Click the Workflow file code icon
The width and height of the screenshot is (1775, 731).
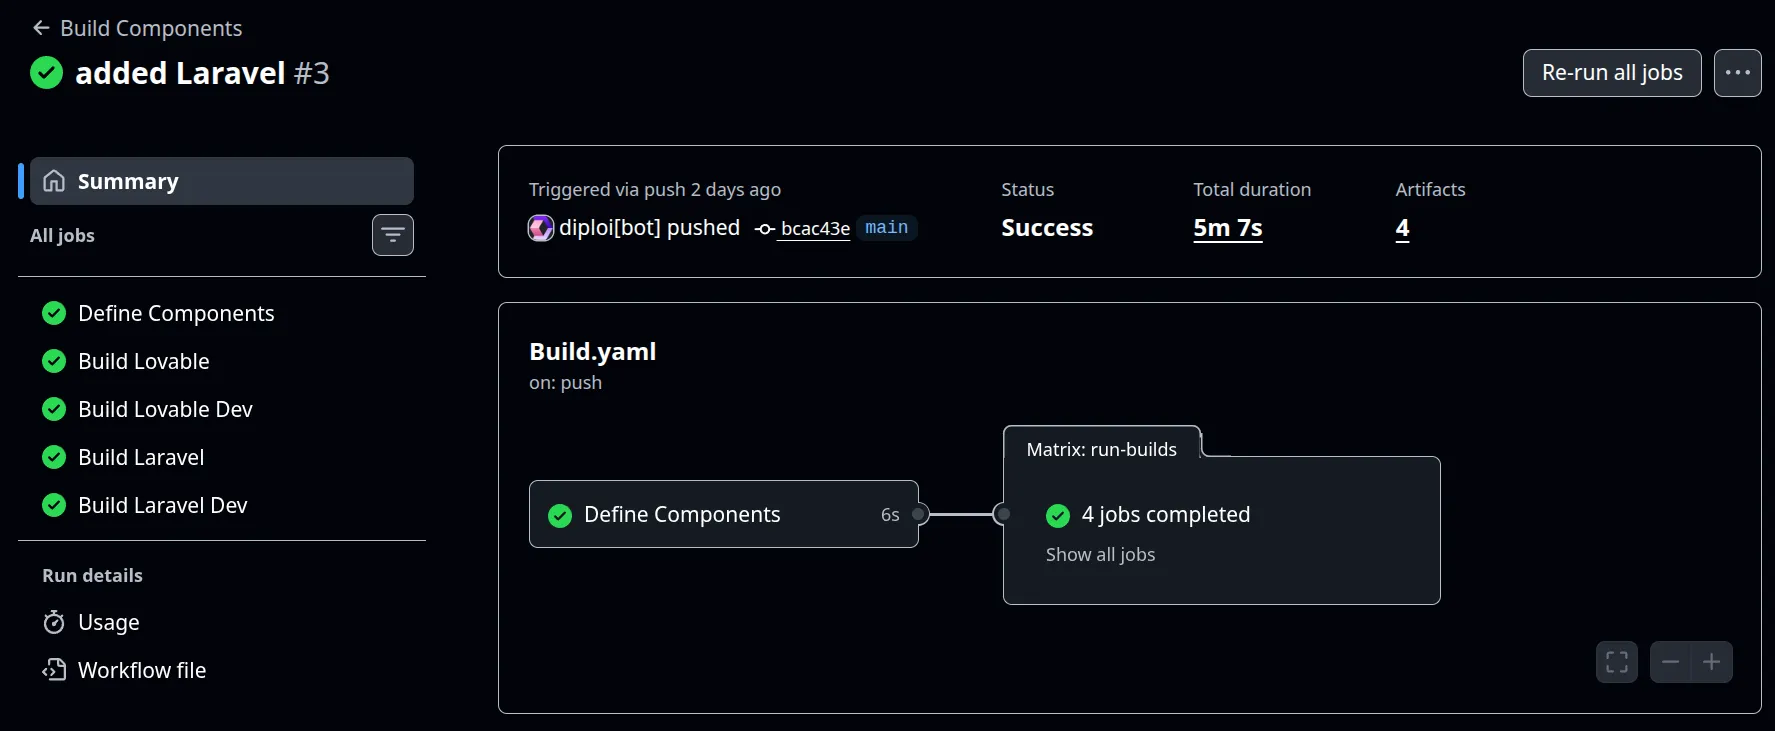click(x=54, y=670)
